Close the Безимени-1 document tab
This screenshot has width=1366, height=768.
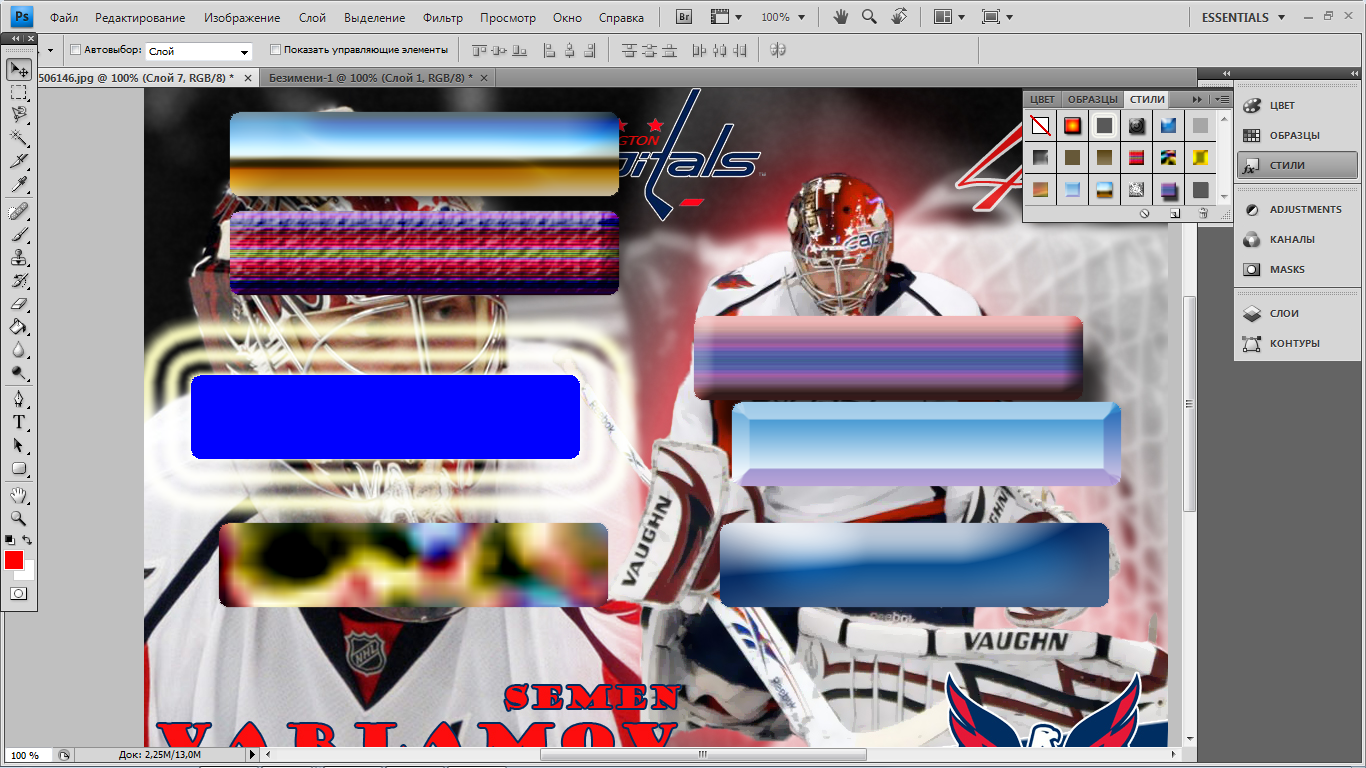(485, 77)
